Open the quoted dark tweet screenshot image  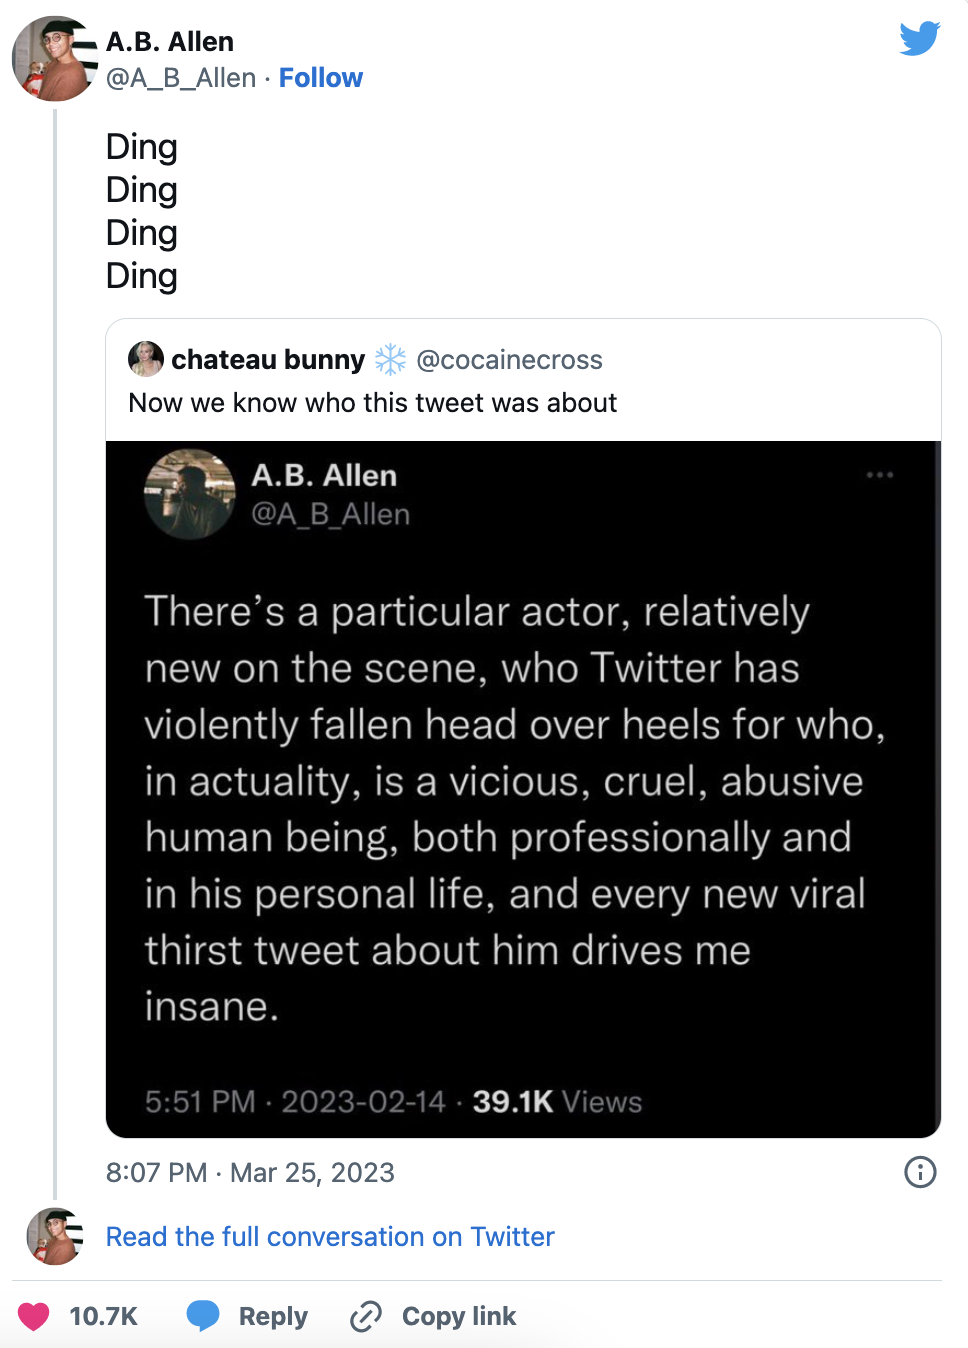[523, 788]
